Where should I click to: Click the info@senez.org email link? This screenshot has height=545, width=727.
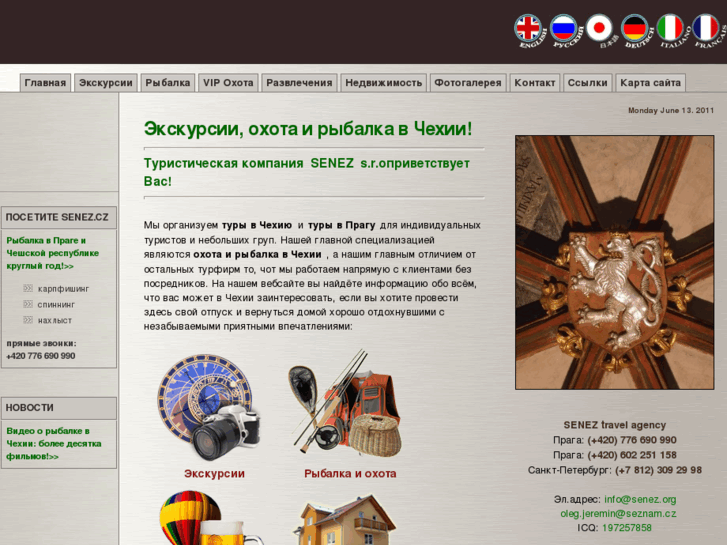pos(640,500)
